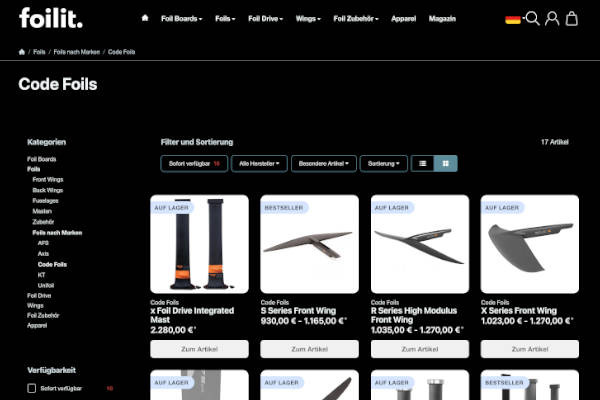Click R Series High Modulus Front Wing title

pyautogui.click(x=414, y=315)
